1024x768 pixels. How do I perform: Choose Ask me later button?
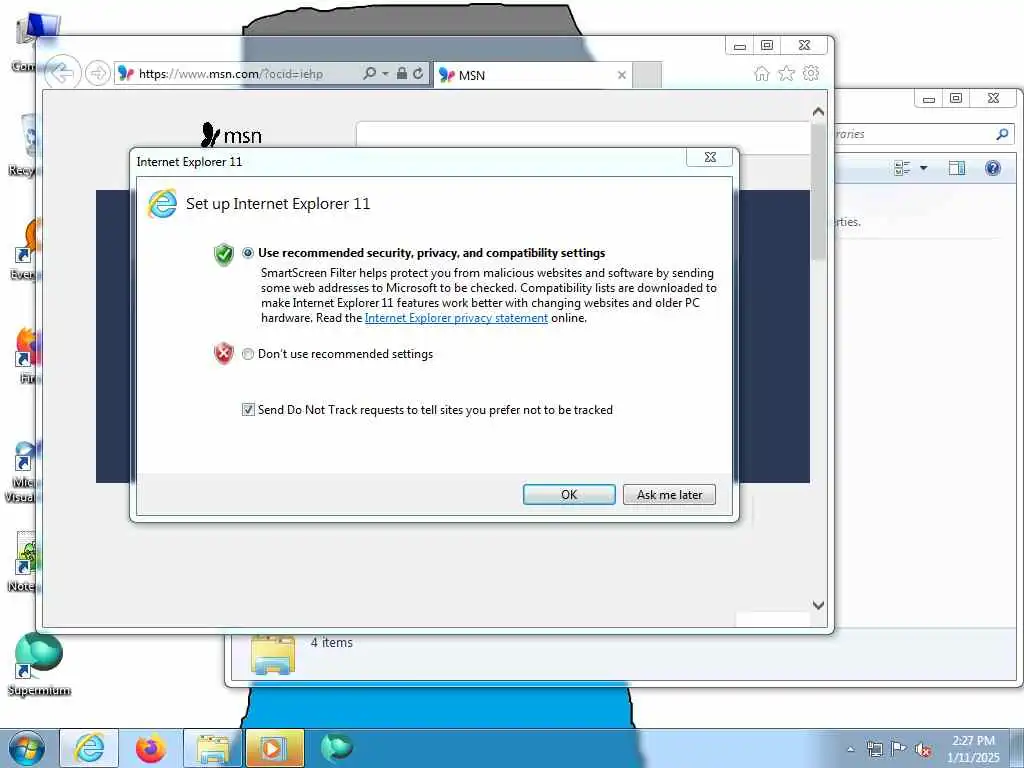[x=669, y=494]
